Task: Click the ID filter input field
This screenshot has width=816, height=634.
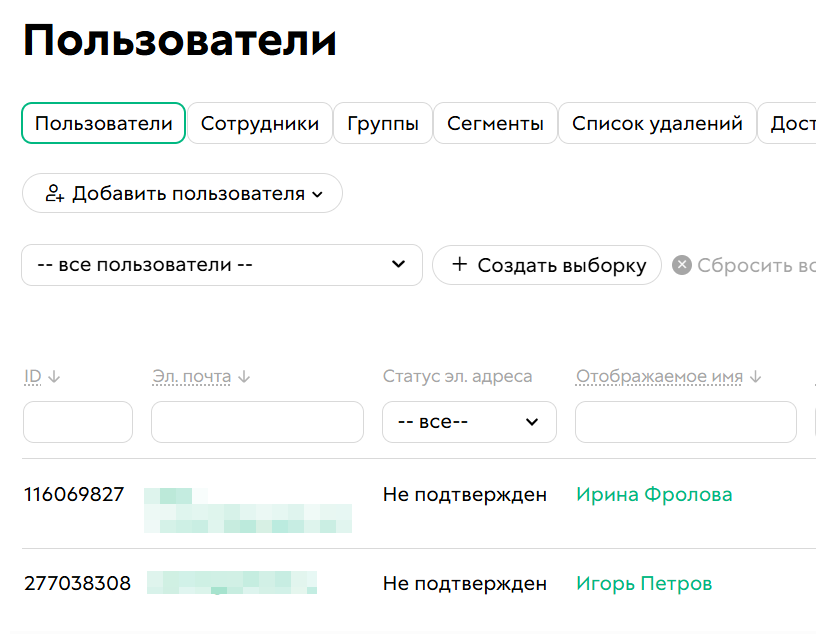Action: (x=77, y=422)
